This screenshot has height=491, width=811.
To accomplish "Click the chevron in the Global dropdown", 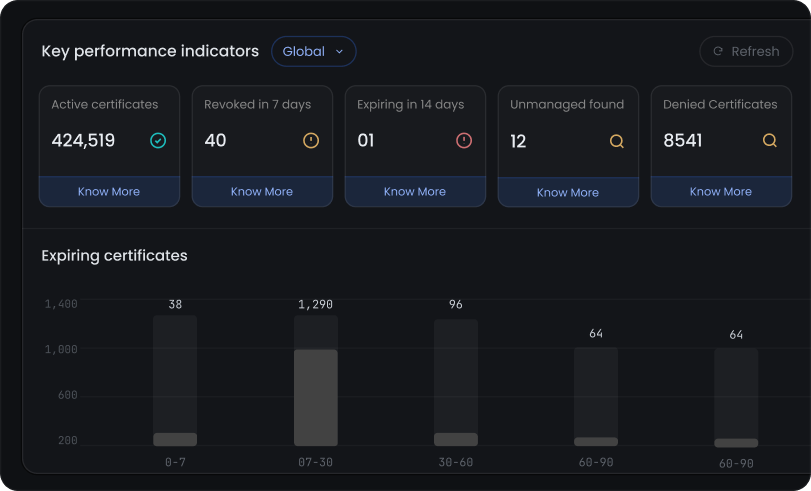I will click(339, 51).
